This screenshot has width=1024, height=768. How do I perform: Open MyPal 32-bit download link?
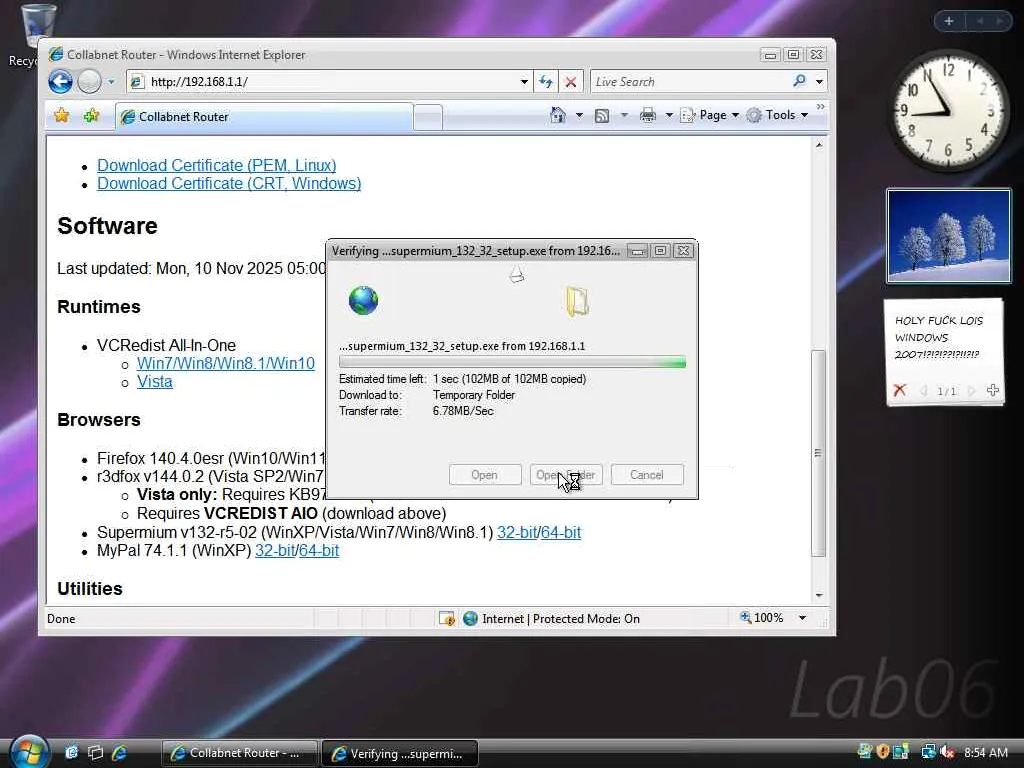click(275, 551)
